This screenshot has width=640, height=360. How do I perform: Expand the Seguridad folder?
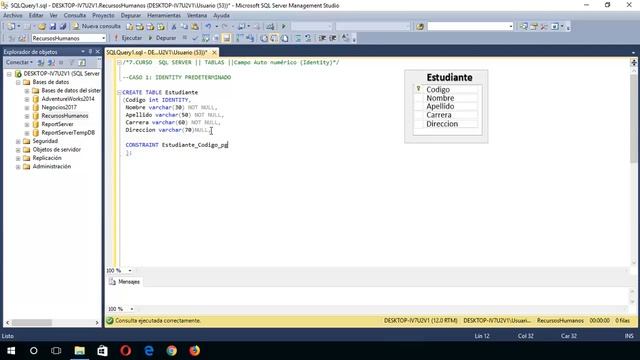coord(18,141)
